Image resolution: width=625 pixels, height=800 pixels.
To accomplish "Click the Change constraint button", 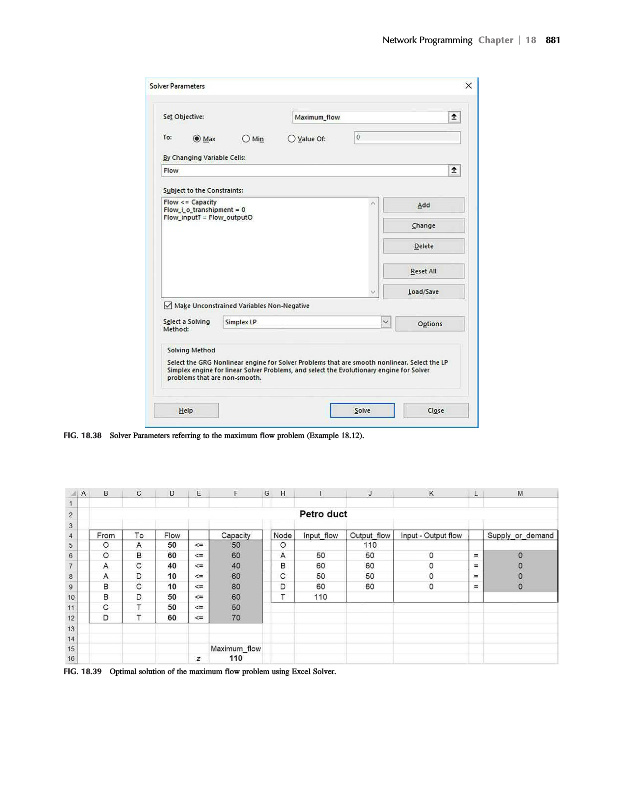I will [423, 225].
